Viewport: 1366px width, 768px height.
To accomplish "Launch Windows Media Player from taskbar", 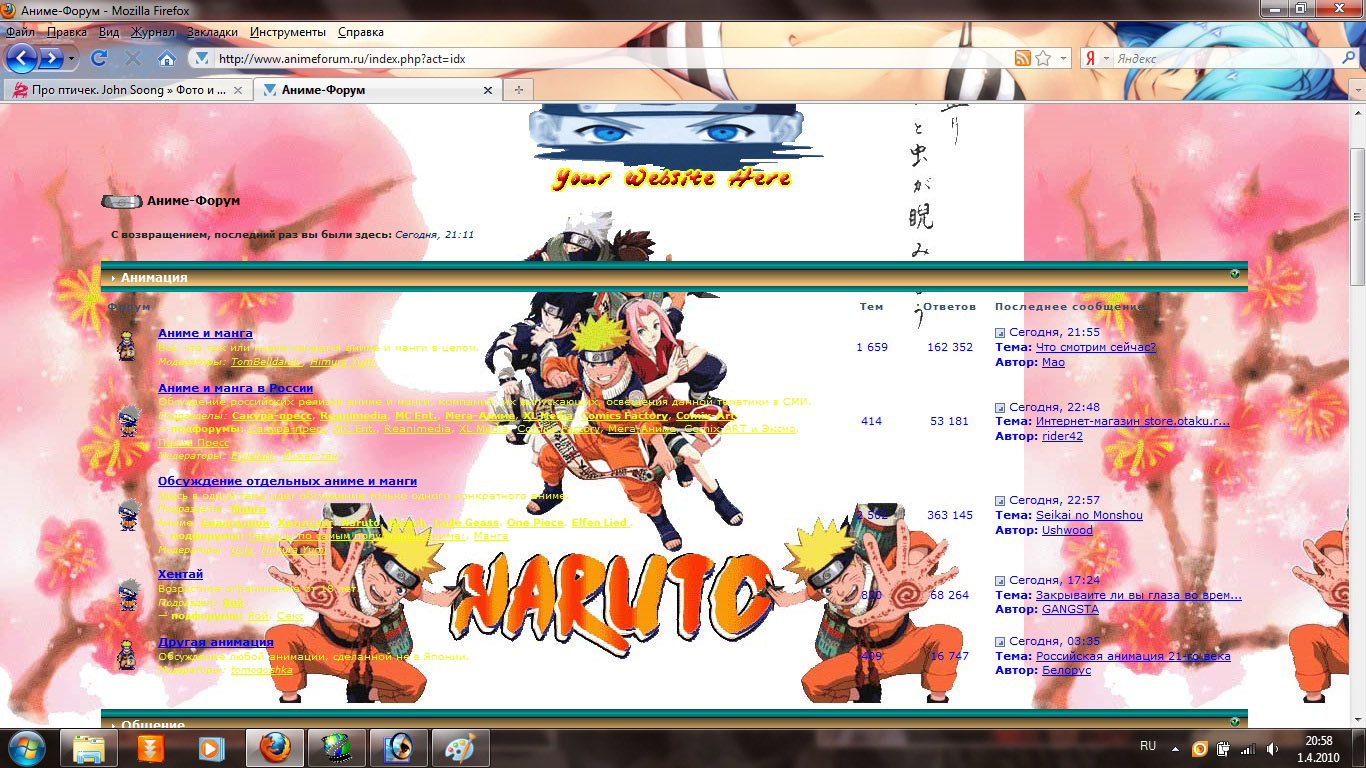I will coord(212,748).
